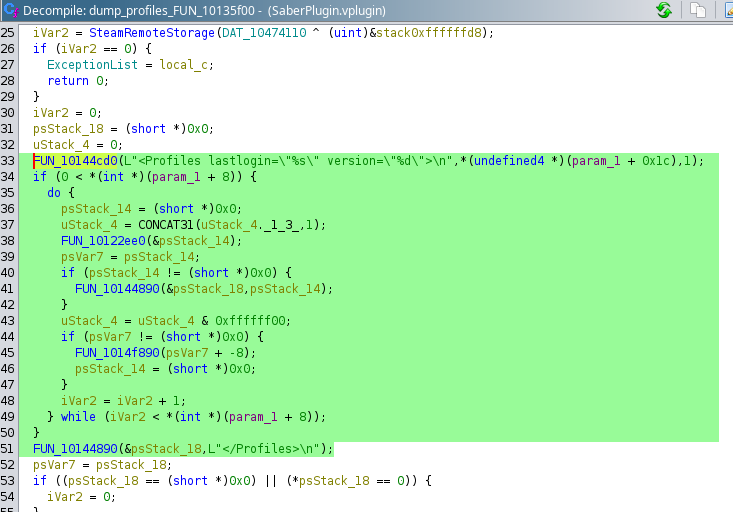Click the green re-decompile refresh icon
This screenshot has width=733, height=512.
tap(664, 10)
